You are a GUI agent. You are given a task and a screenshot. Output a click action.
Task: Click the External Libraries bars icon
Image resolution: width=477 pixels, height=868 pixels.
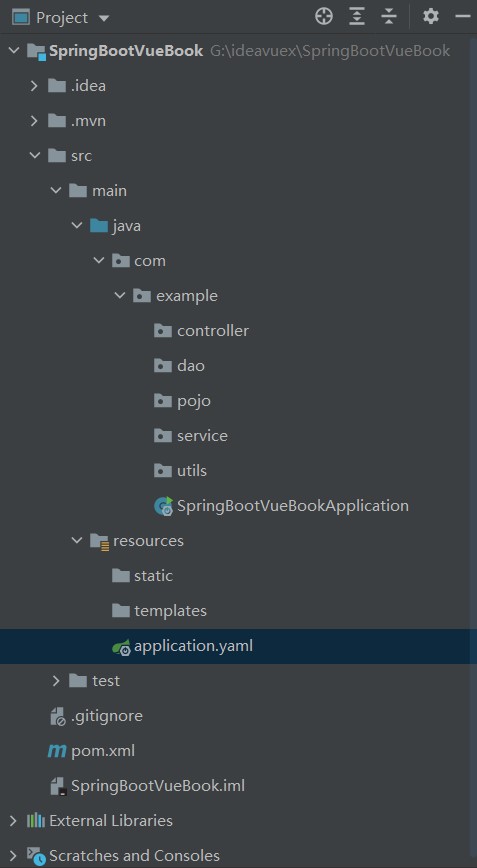36,820
